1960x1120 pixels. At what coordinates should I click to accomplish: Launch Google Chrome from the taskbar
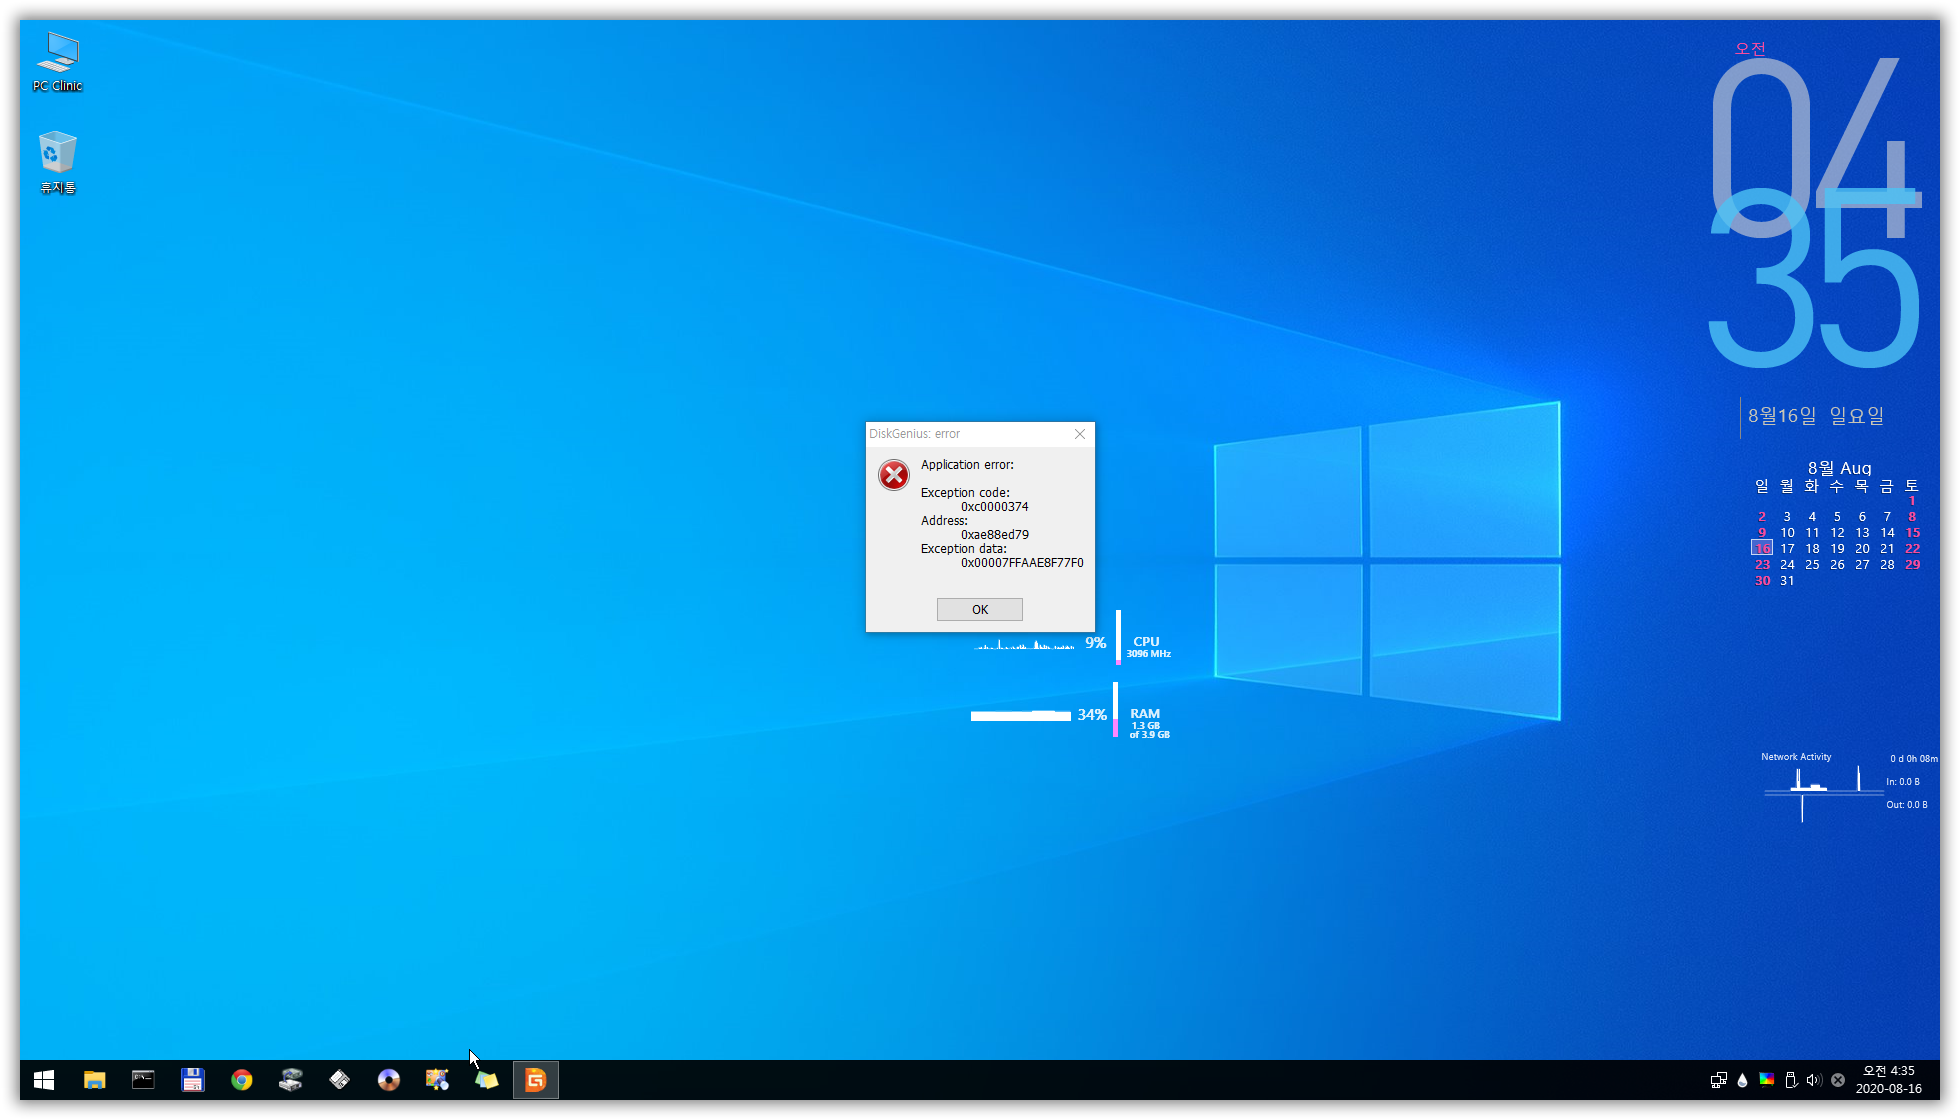click(241, 1080)
